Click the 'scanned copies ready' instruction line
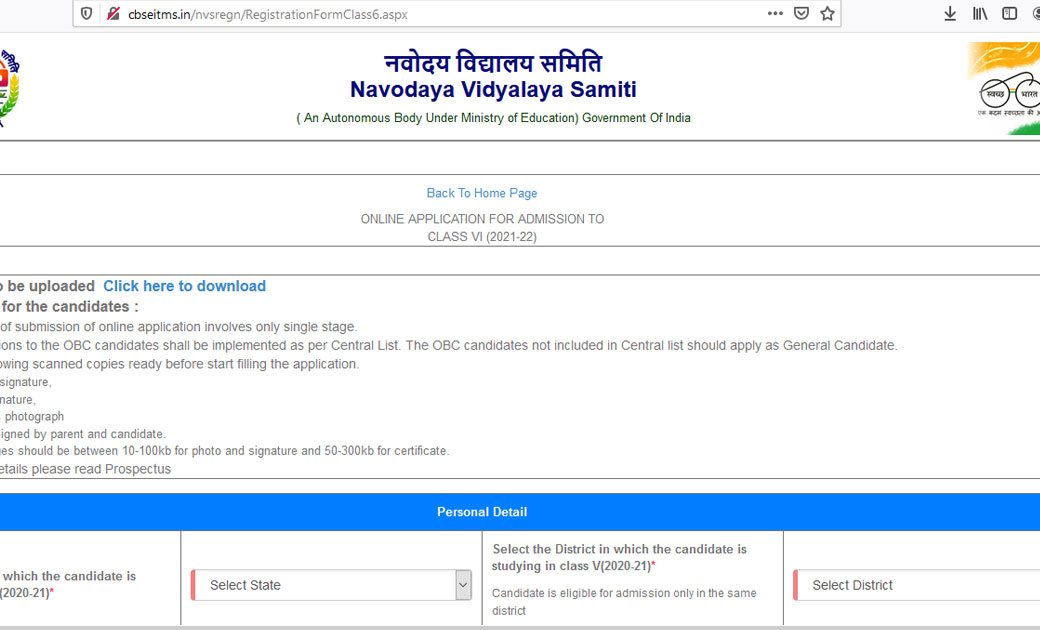Viewport: 1040px width, 630px height. (x=179, y=364)
